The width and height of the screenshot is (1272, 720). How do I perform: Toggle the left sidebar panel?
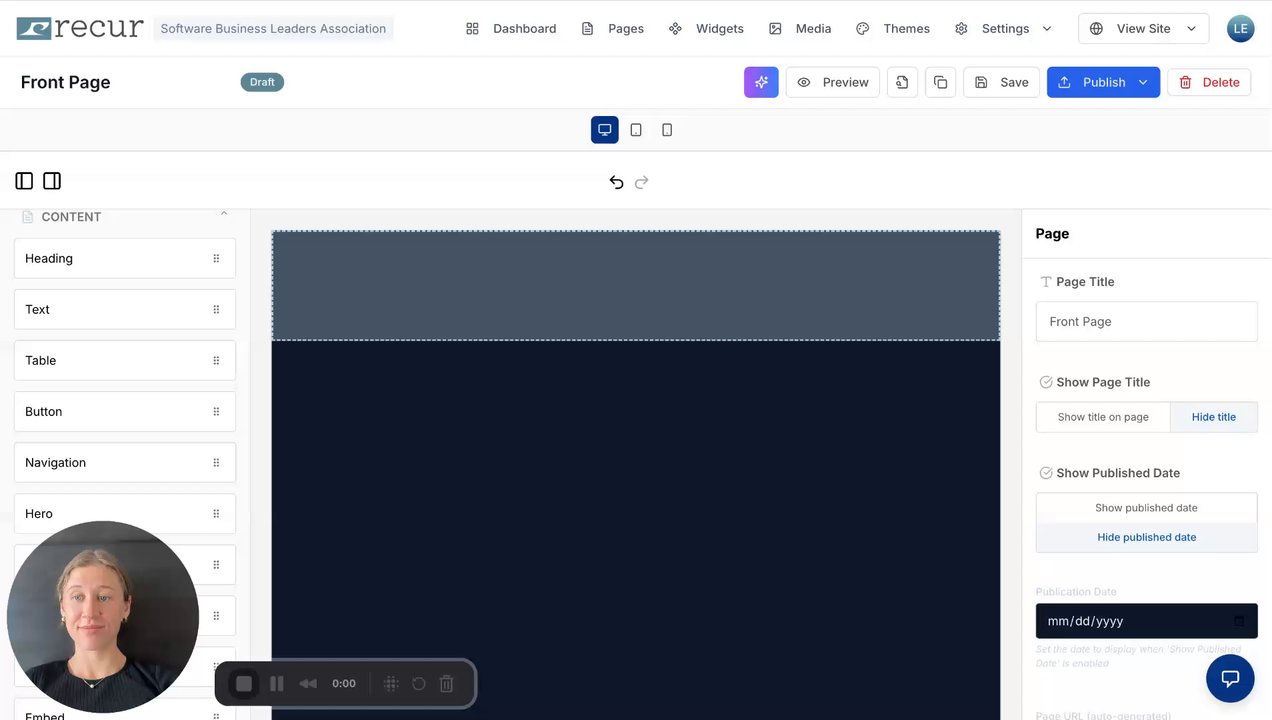(24, 181)
